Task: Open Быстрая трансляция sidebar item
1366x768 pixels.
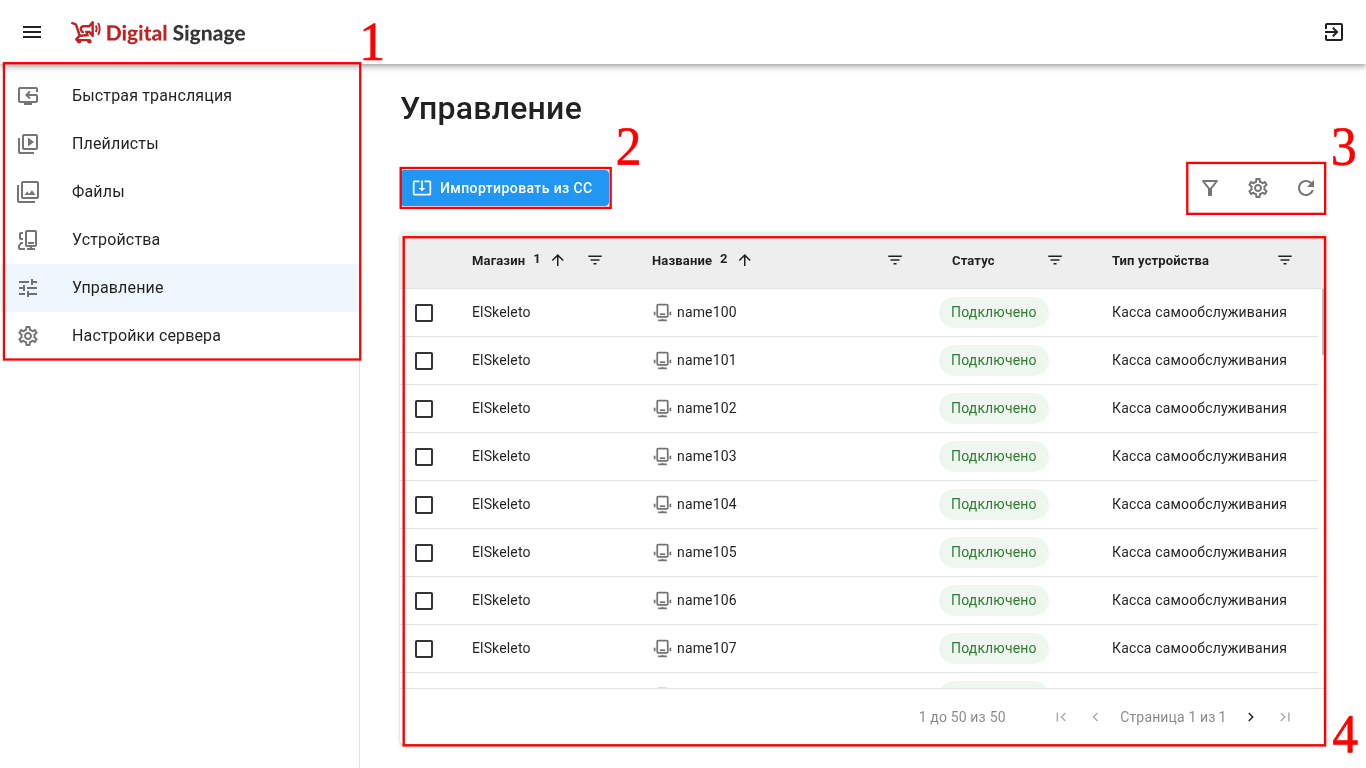Action: (x=151, y=96)
